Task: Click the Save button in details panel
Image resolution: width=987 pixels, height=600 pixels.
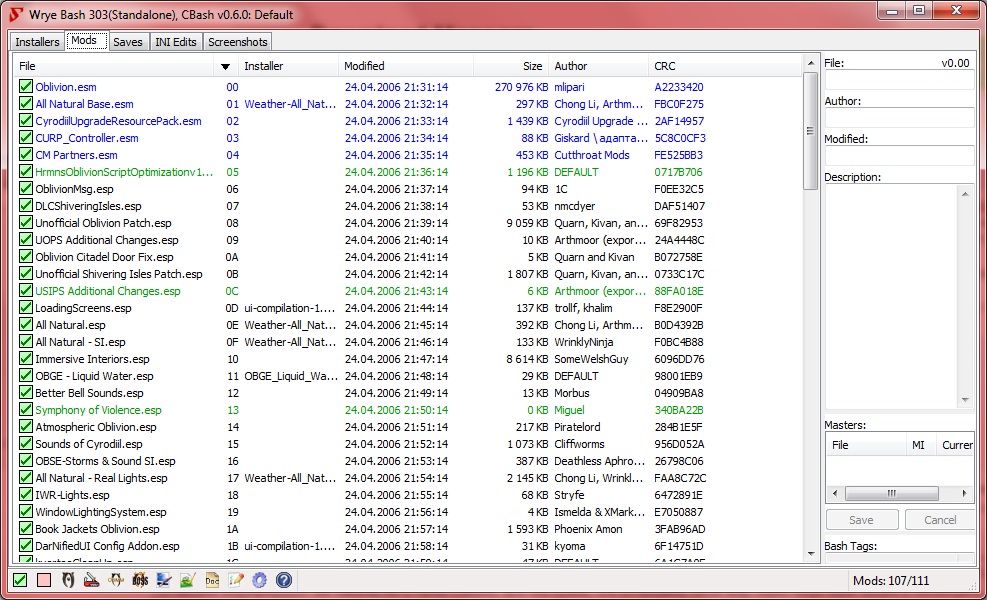Action: coord(861,519)
